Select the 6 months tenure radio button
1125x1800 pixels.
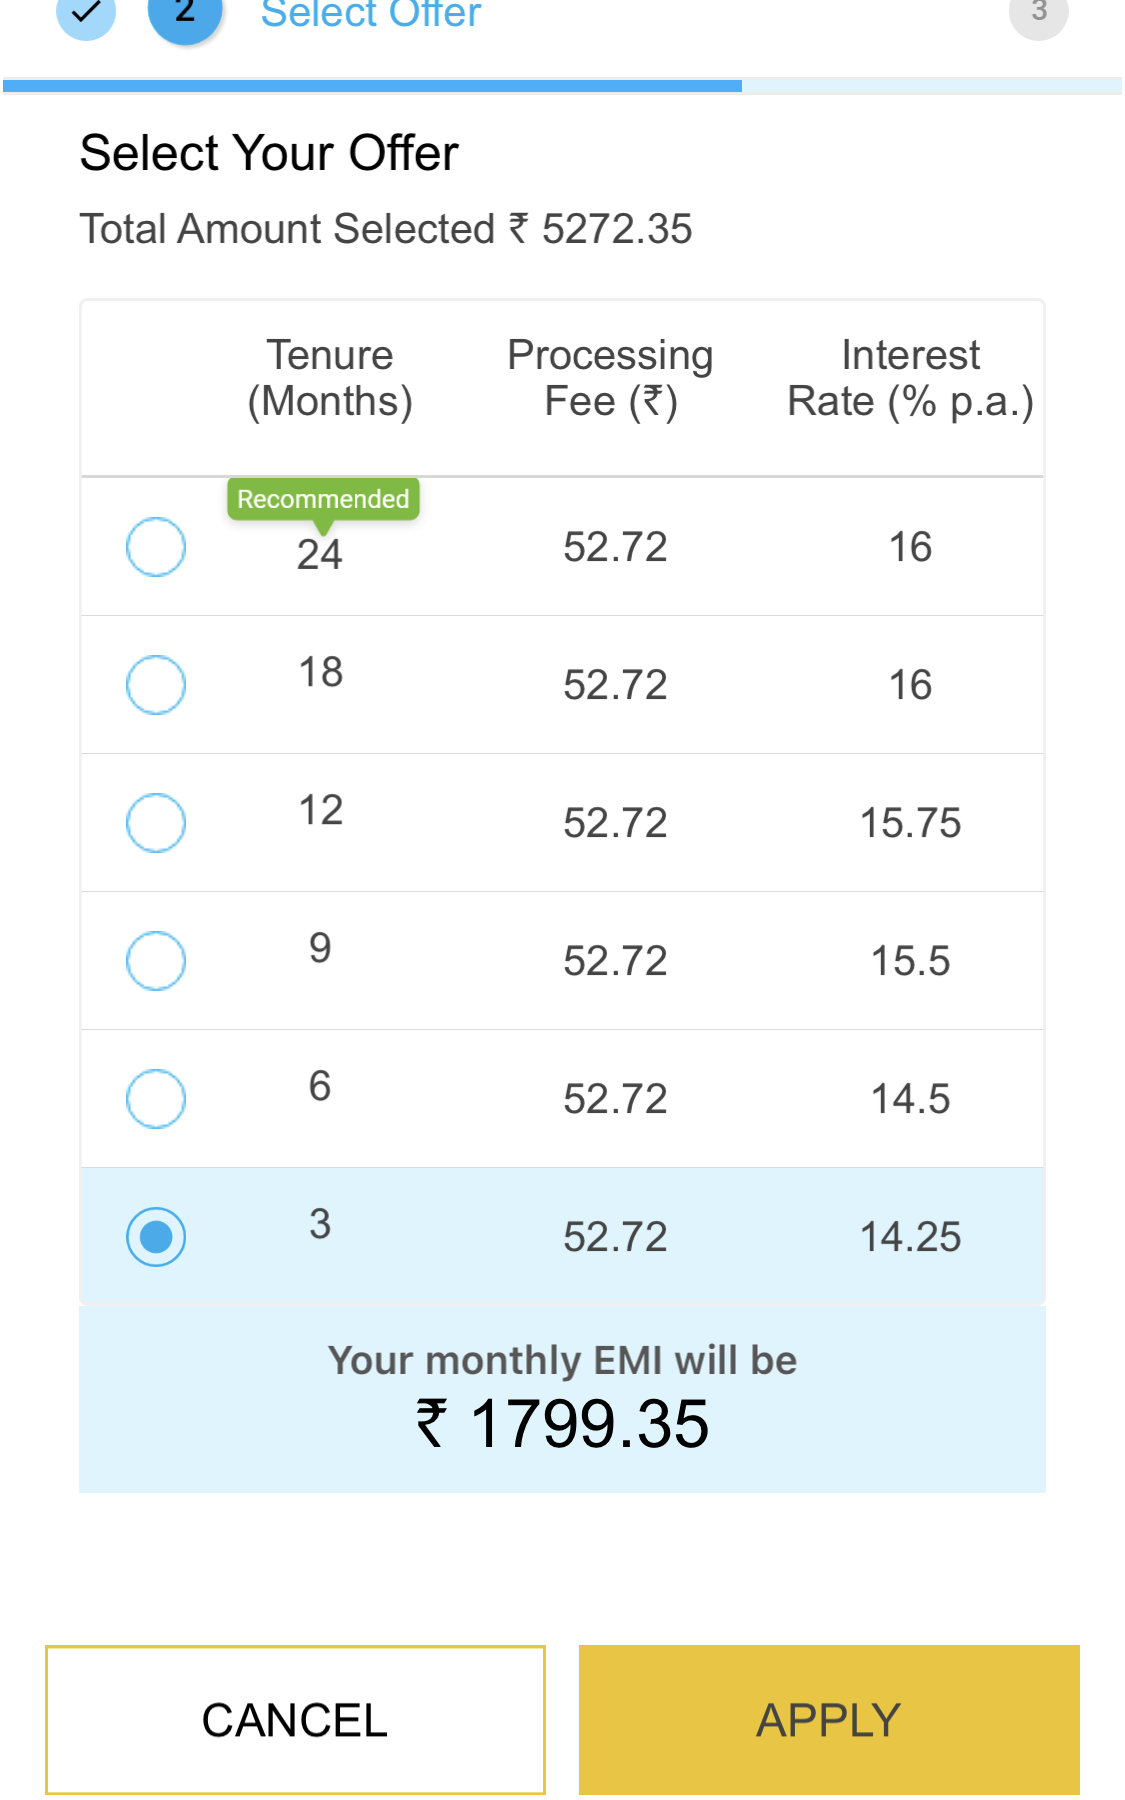click(156, 1099)
